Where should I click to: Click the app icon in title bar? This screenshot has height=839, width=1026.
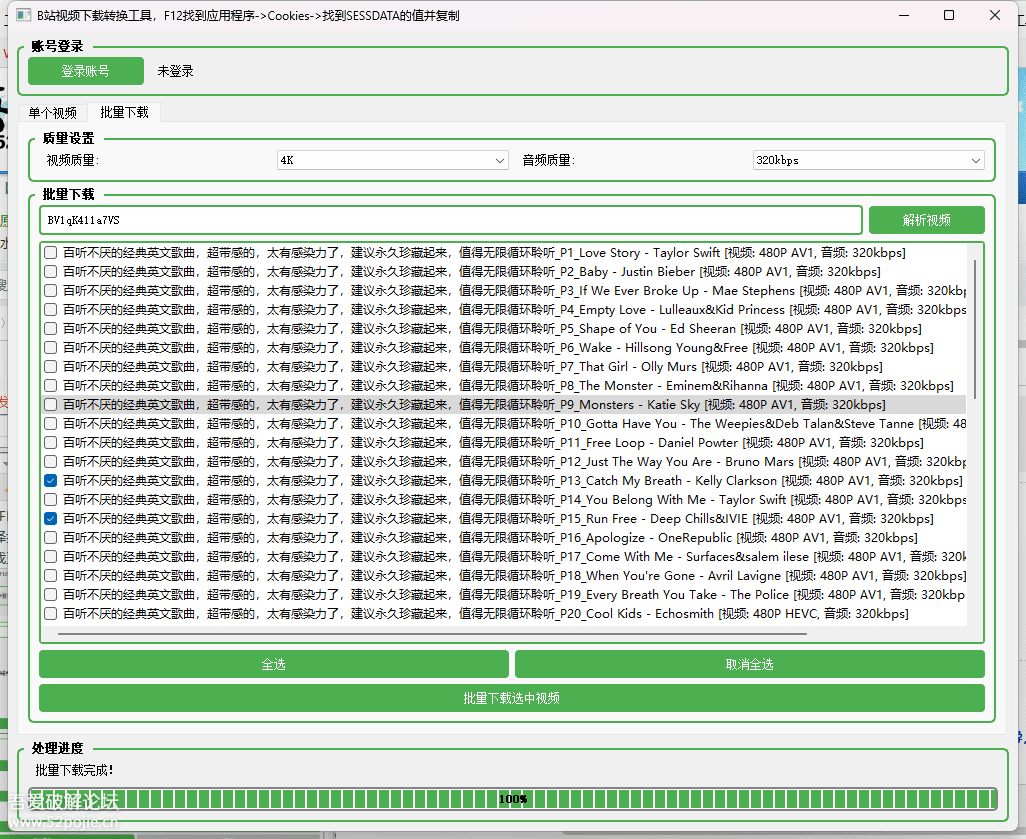[x=18, y=15]
